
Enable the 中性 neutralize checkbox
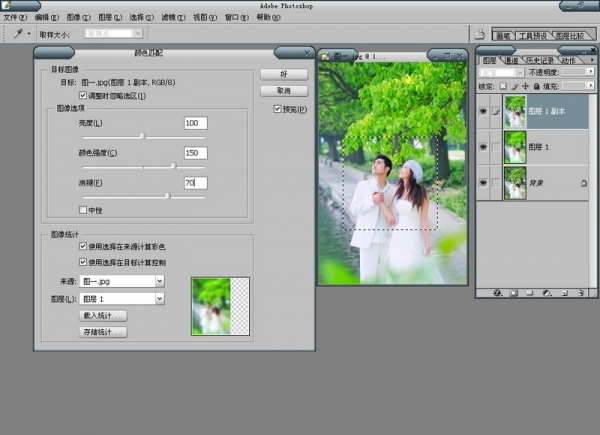coord(83,210)
